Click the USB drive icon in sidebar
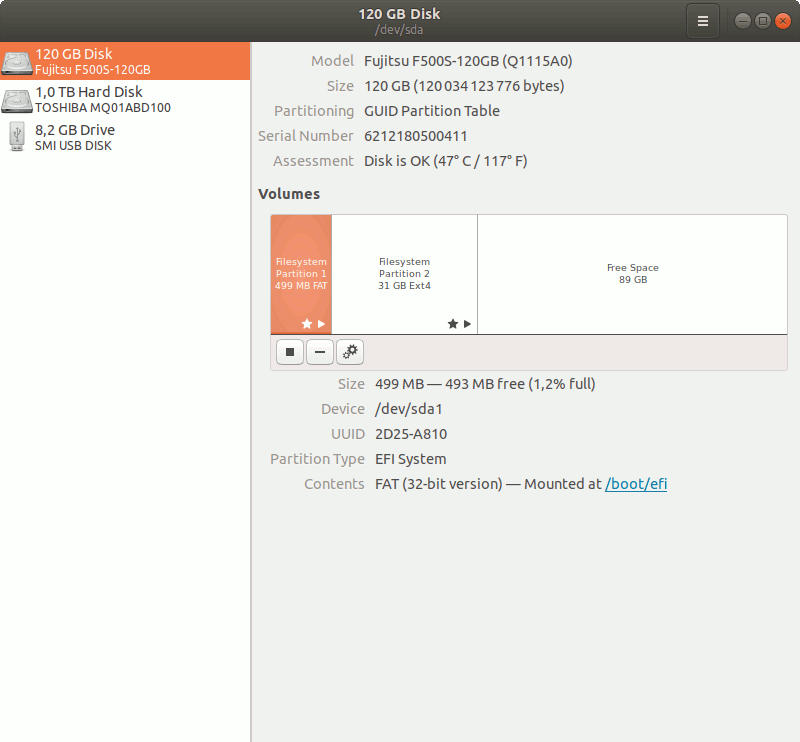Screen dimensions: 800x742 16,137
